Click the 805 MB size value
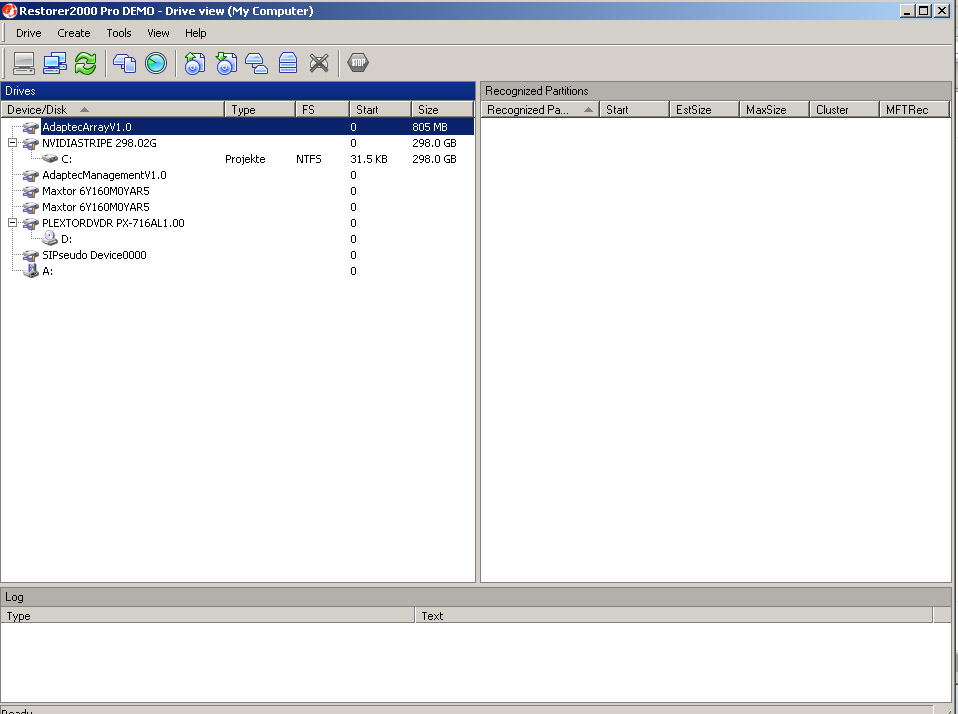 click(x=430, y=127)
